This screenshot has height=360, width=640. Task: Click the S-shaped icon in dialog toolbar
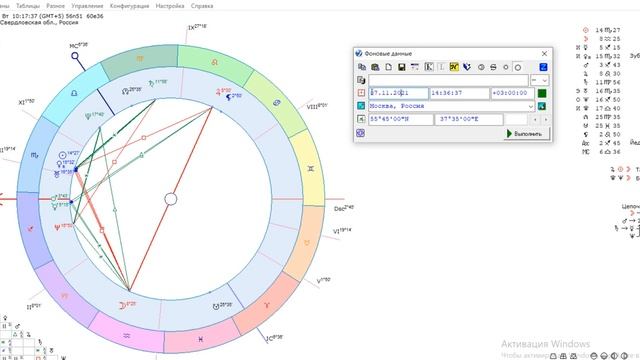[493, 67]
